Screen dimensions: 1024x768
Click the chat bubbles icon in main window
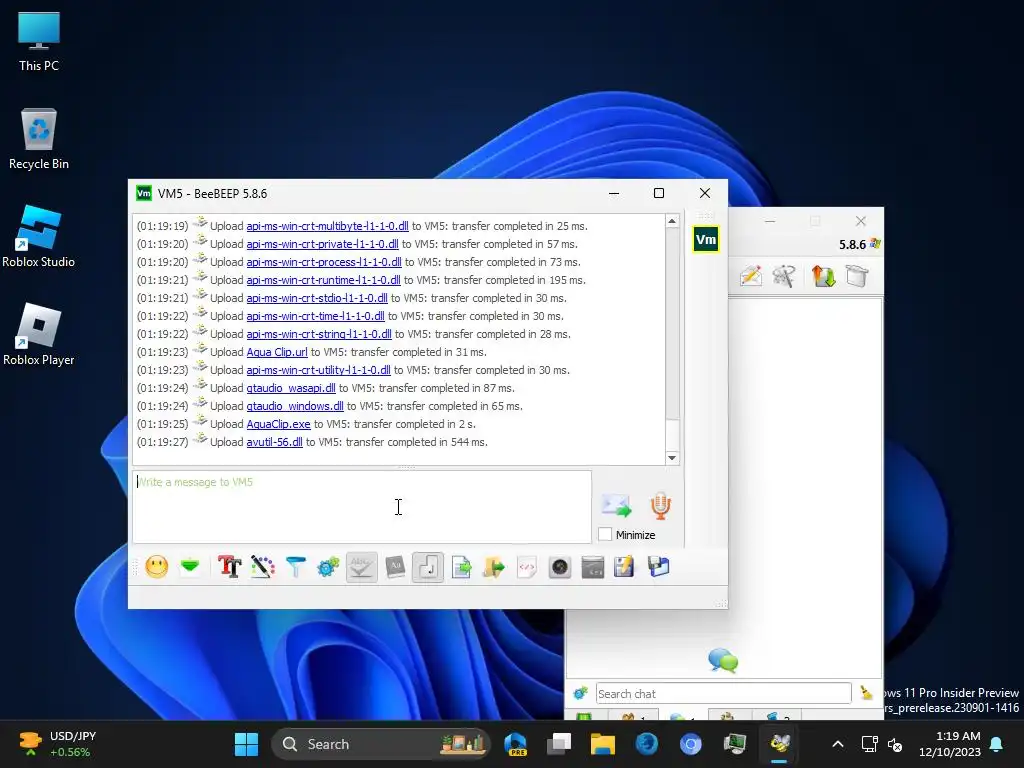click(x=723, y=660)
